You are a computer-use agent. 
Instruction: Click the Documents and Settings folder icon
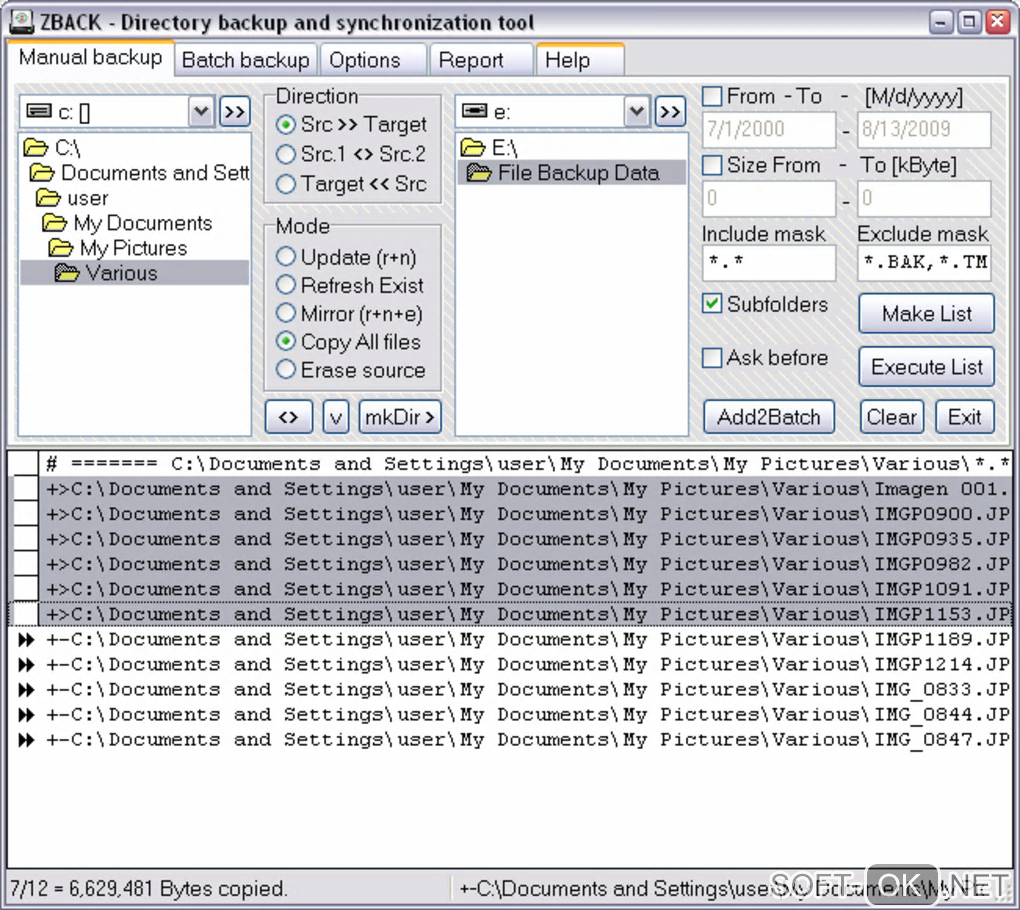tap(42, 172)
